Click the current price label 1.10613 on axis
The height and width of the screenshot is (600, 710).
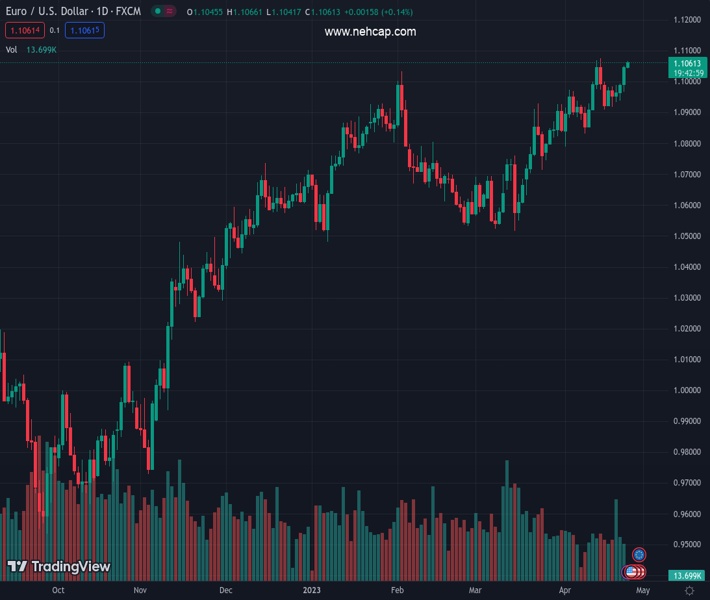688,63
